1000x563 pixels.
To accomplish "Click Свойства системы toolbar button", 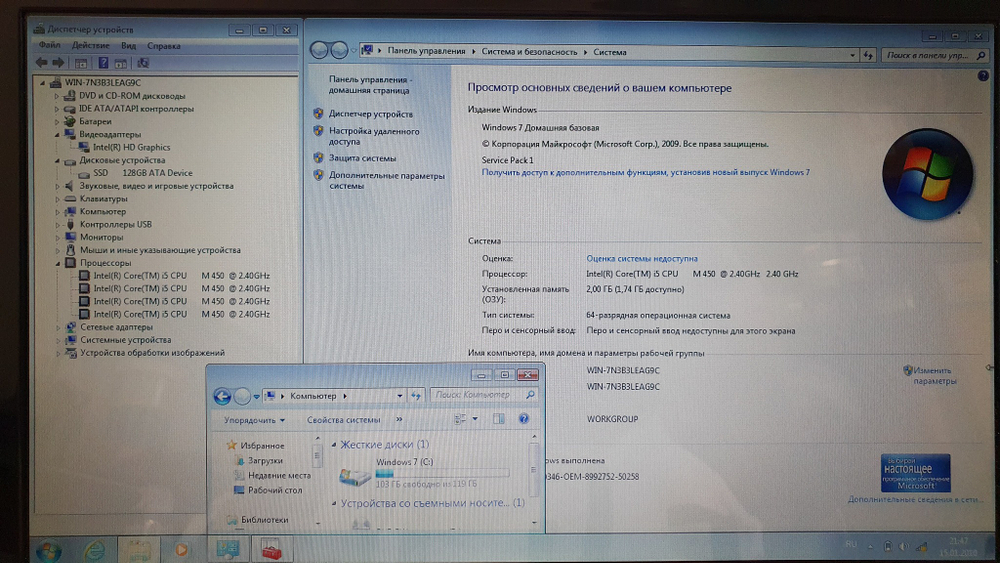I will pyautogui.click(x=343, y=420).
